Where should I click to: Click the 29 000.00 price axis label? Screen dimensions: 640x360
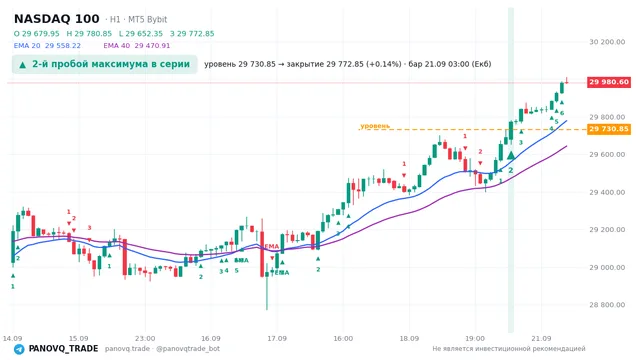[607, 268]
